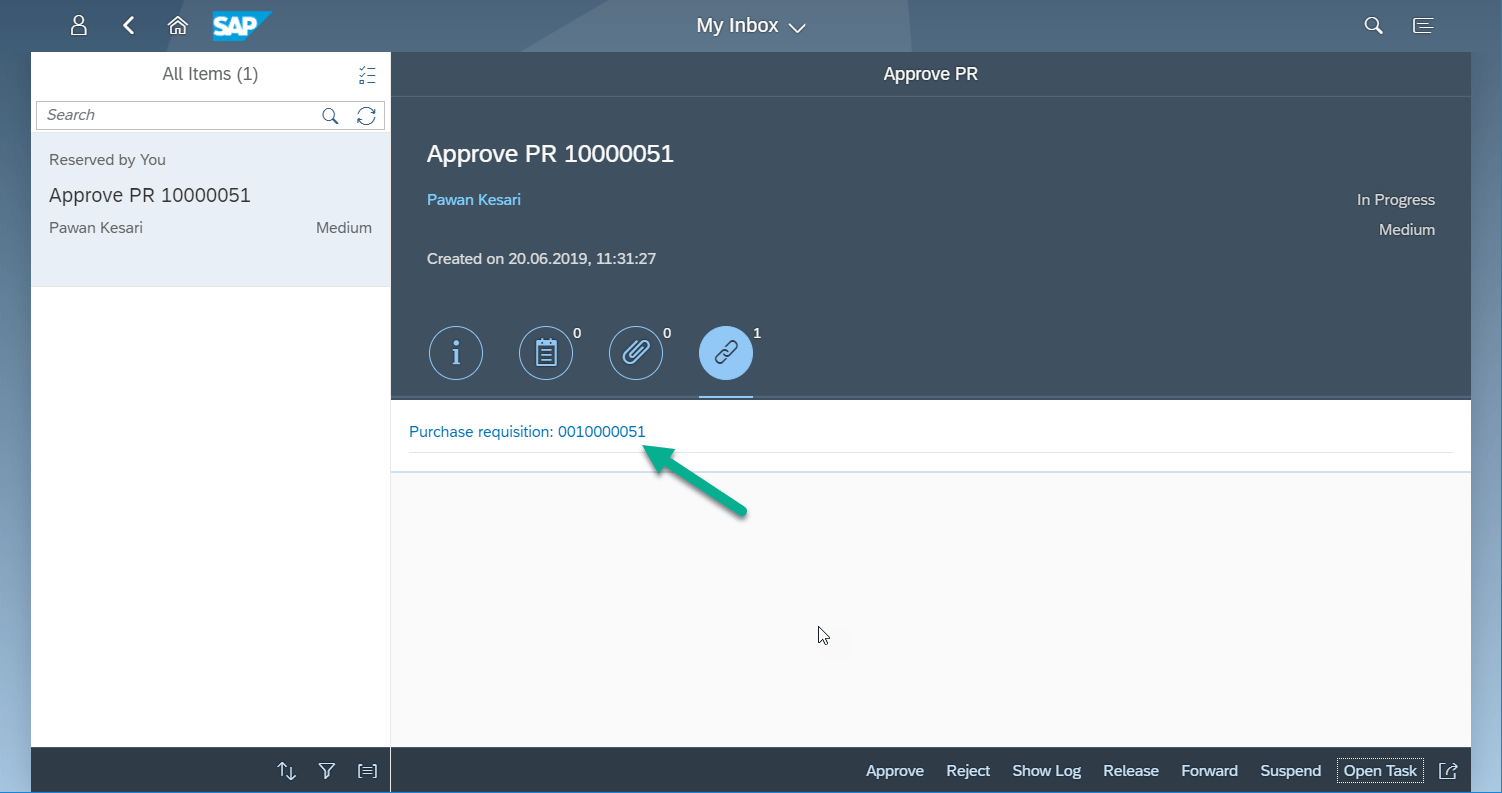Screen dimensions: 1502x793
Task: Open the notifications icon at top right
Action: coord(1423,25)
